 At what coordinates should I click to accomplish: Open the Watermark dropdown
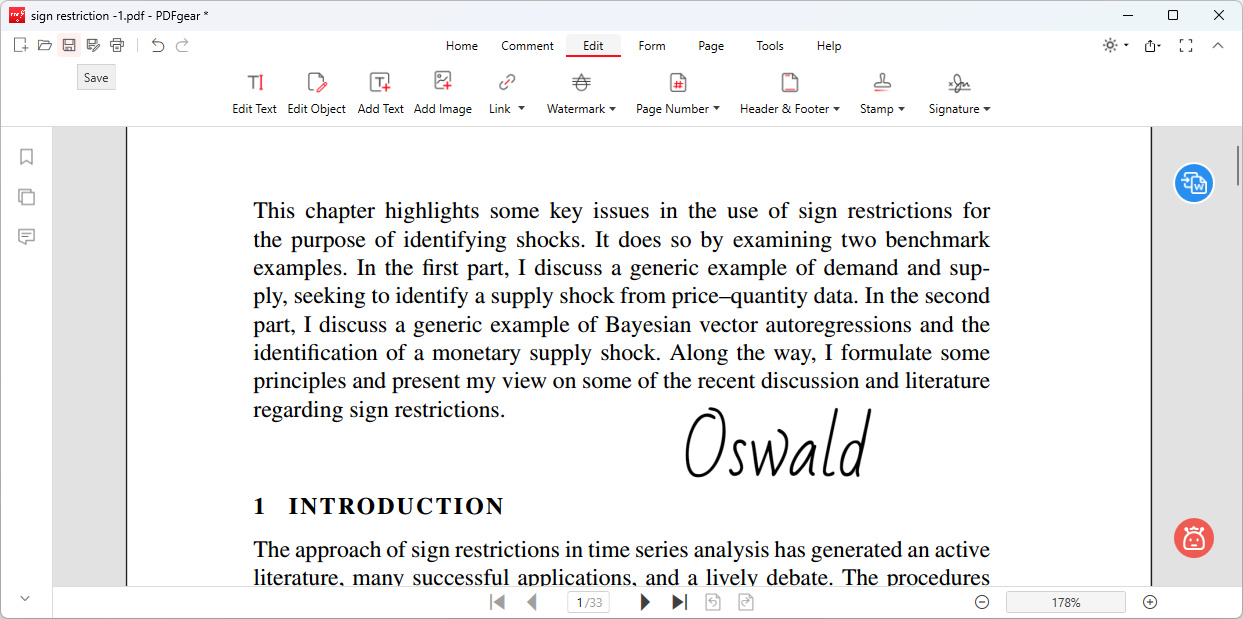coord(581,91)
